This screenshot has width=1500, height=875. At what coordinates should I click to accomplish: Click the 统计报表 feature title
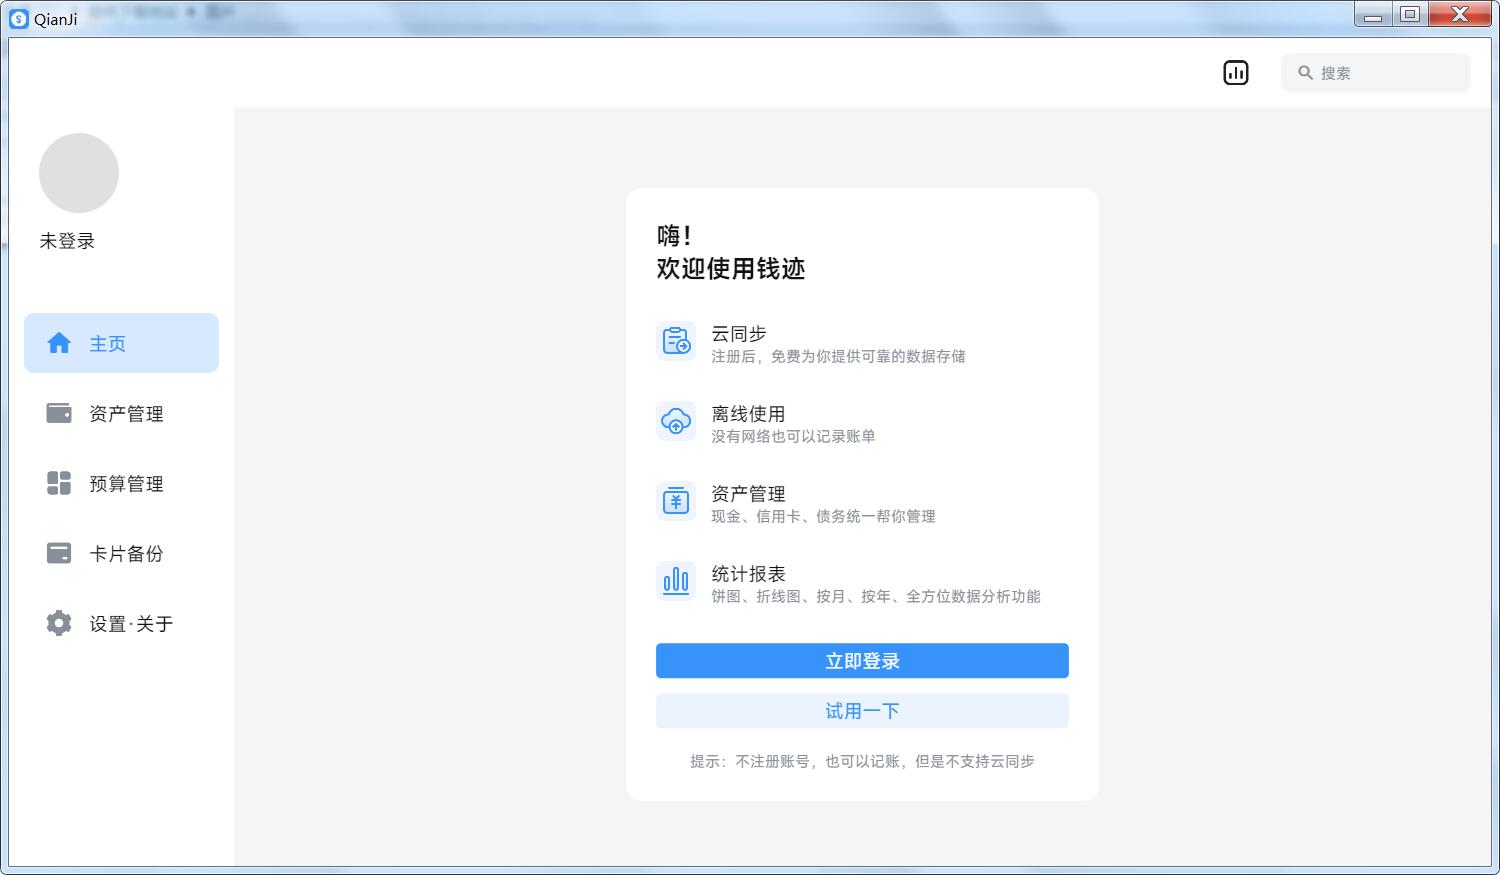coord(748,574)
